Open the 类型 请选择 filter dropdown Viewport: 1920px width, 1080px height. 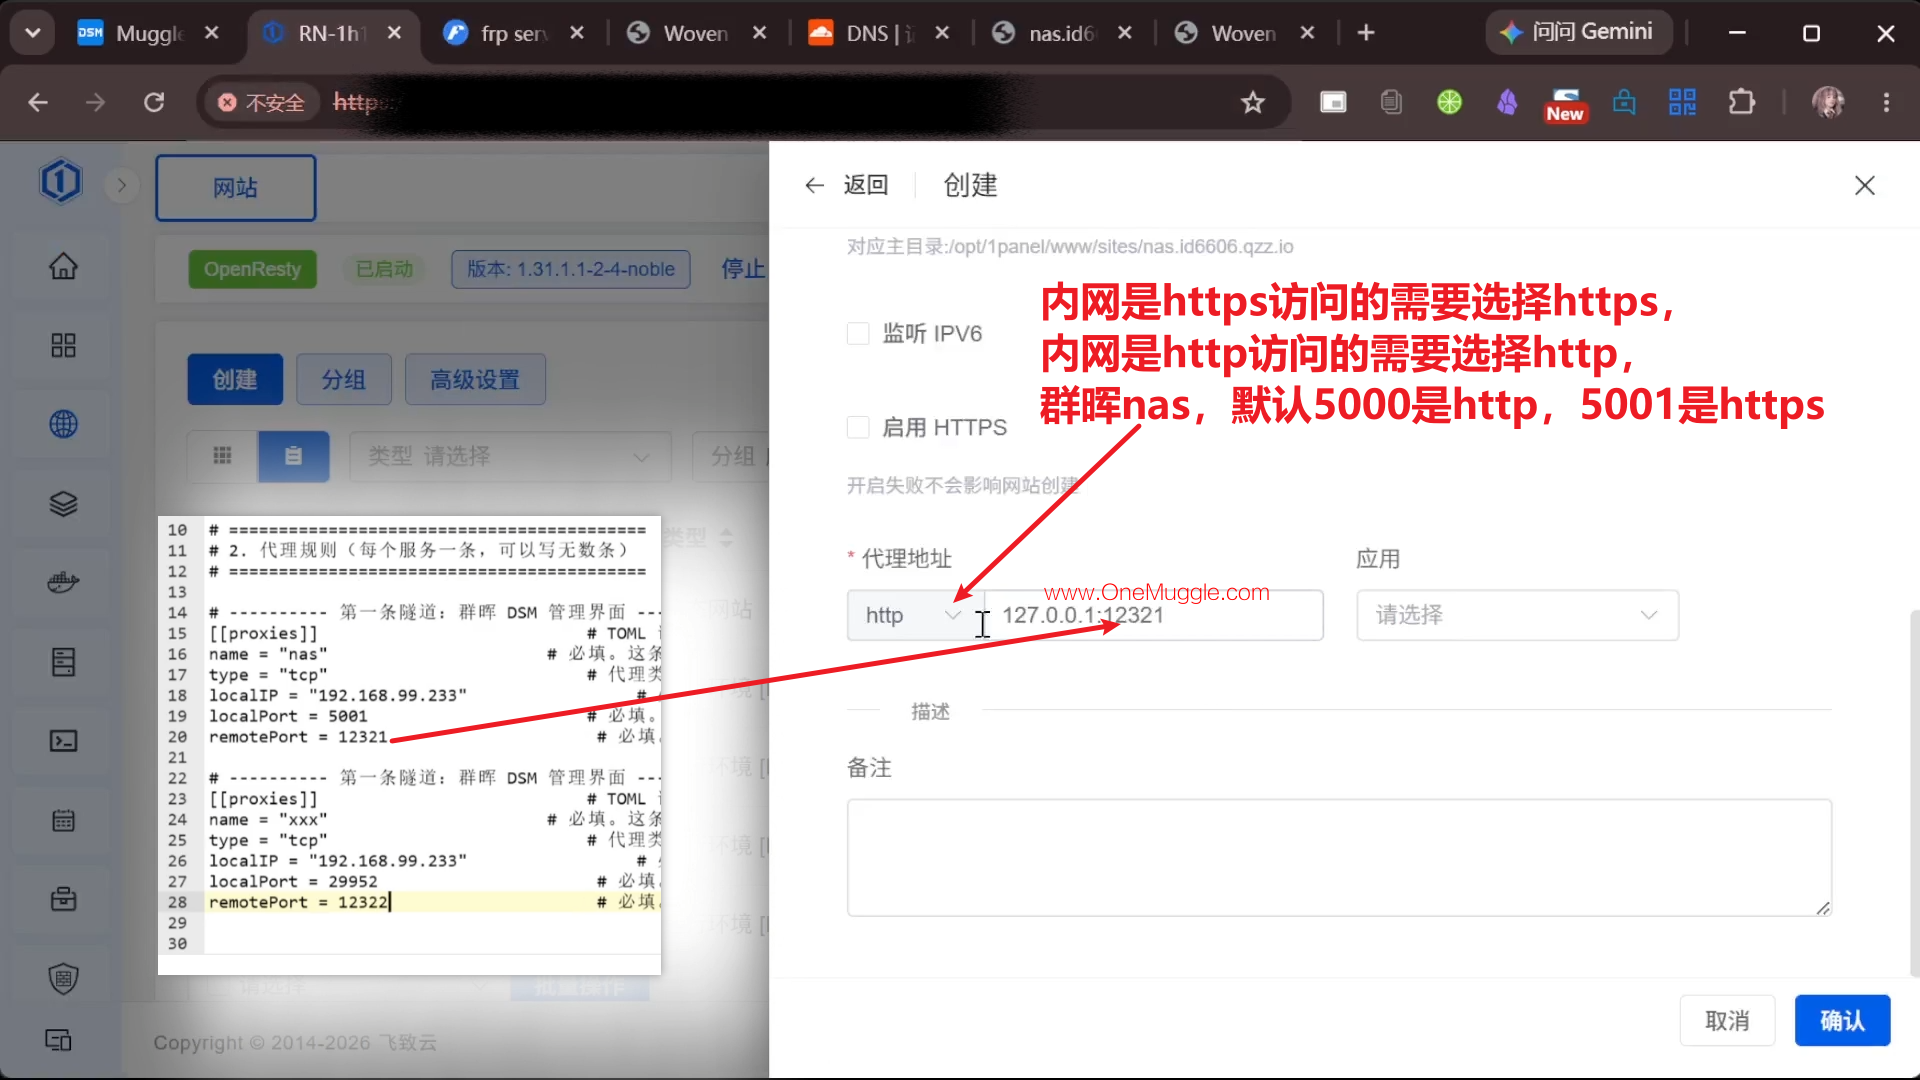click(510, 456)
